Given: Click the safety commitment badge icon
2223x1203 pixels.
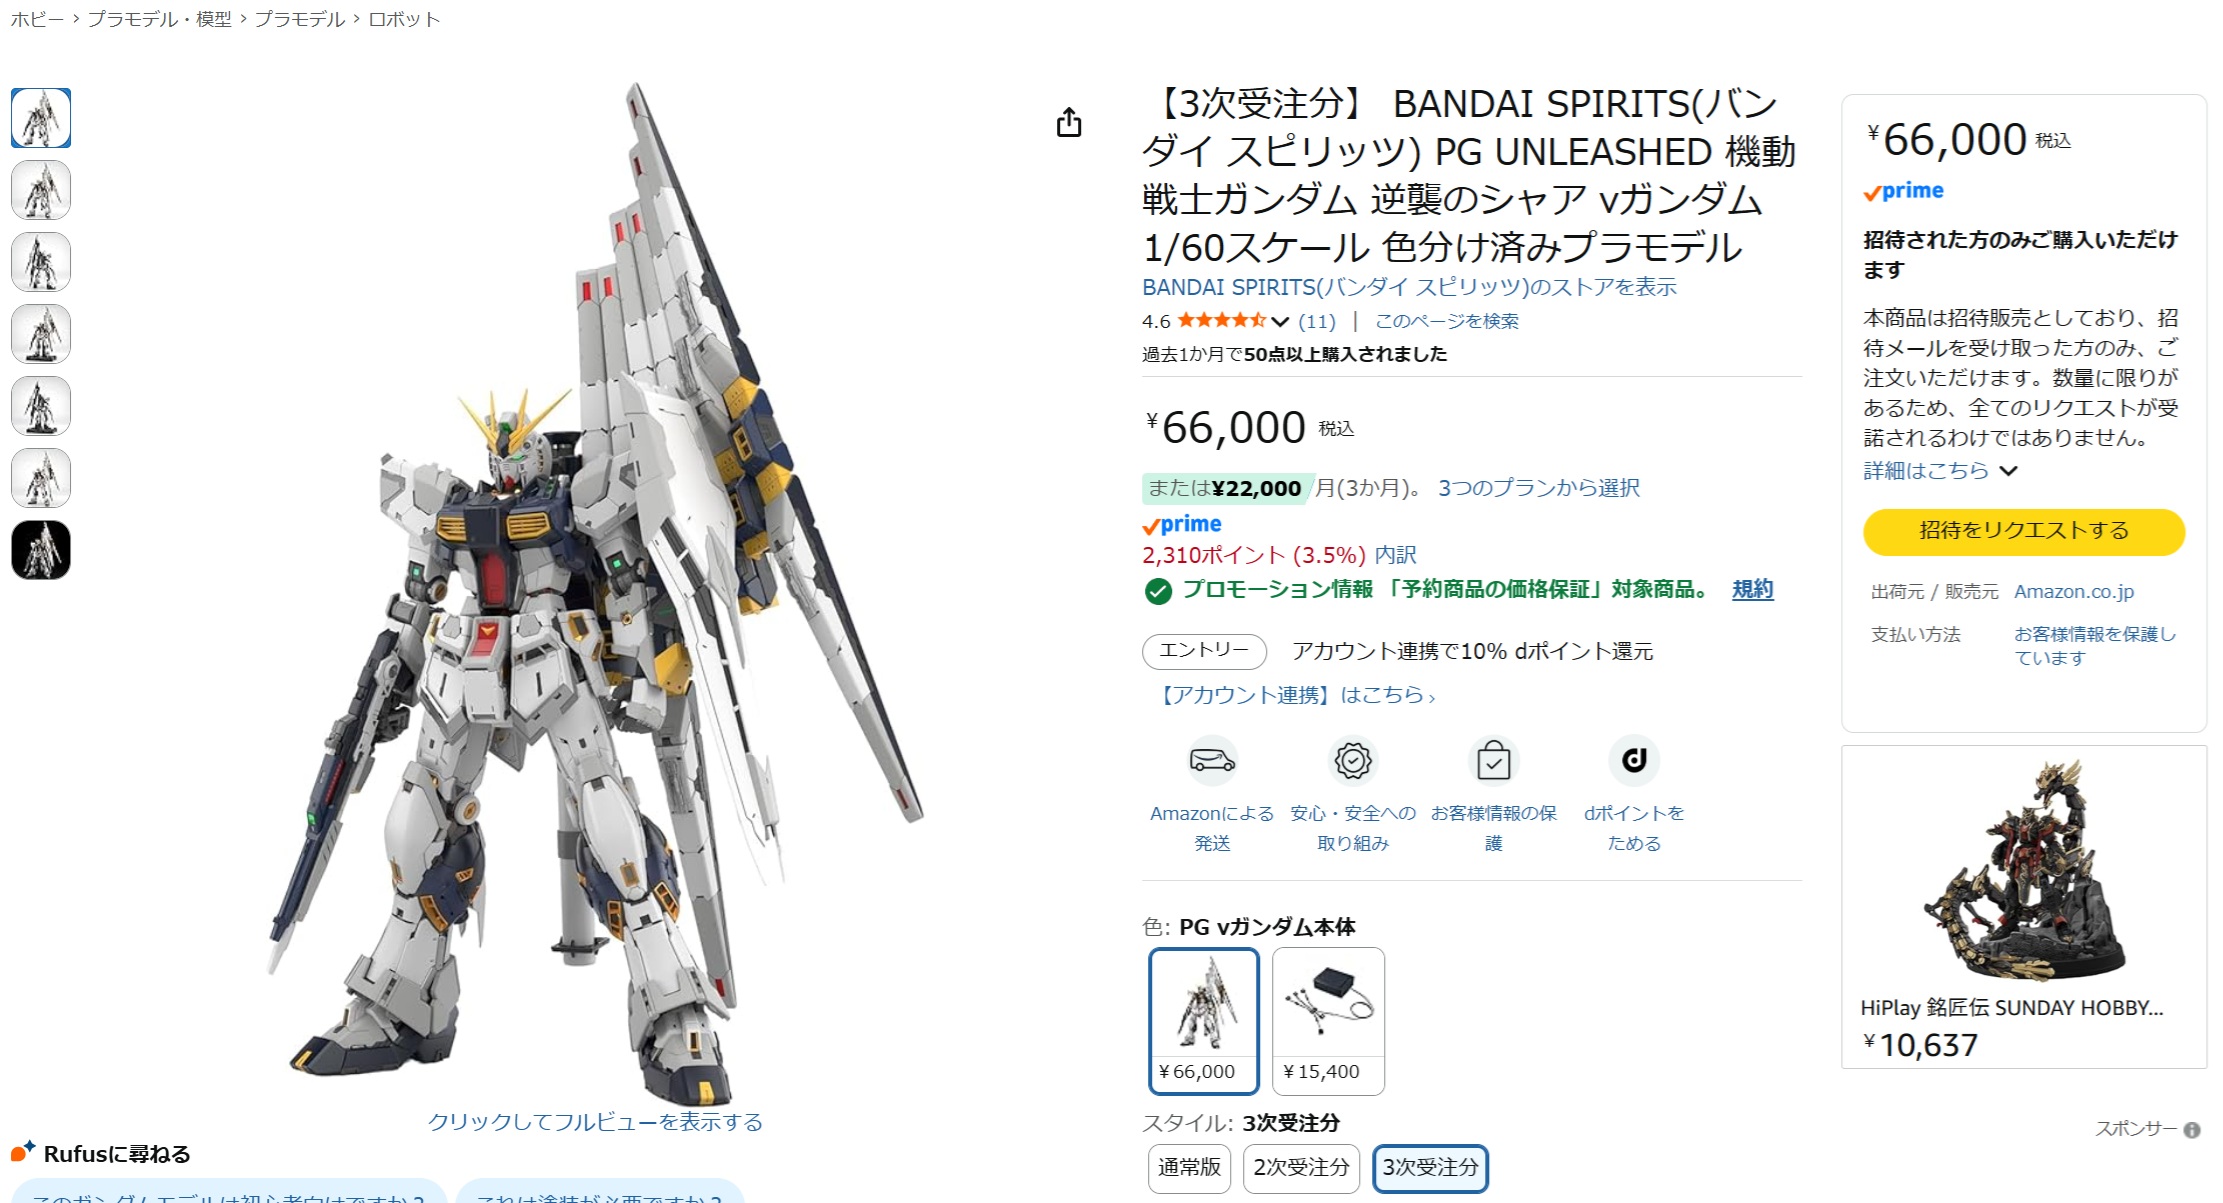Looking at the screenshot, I should point(1353,761).
